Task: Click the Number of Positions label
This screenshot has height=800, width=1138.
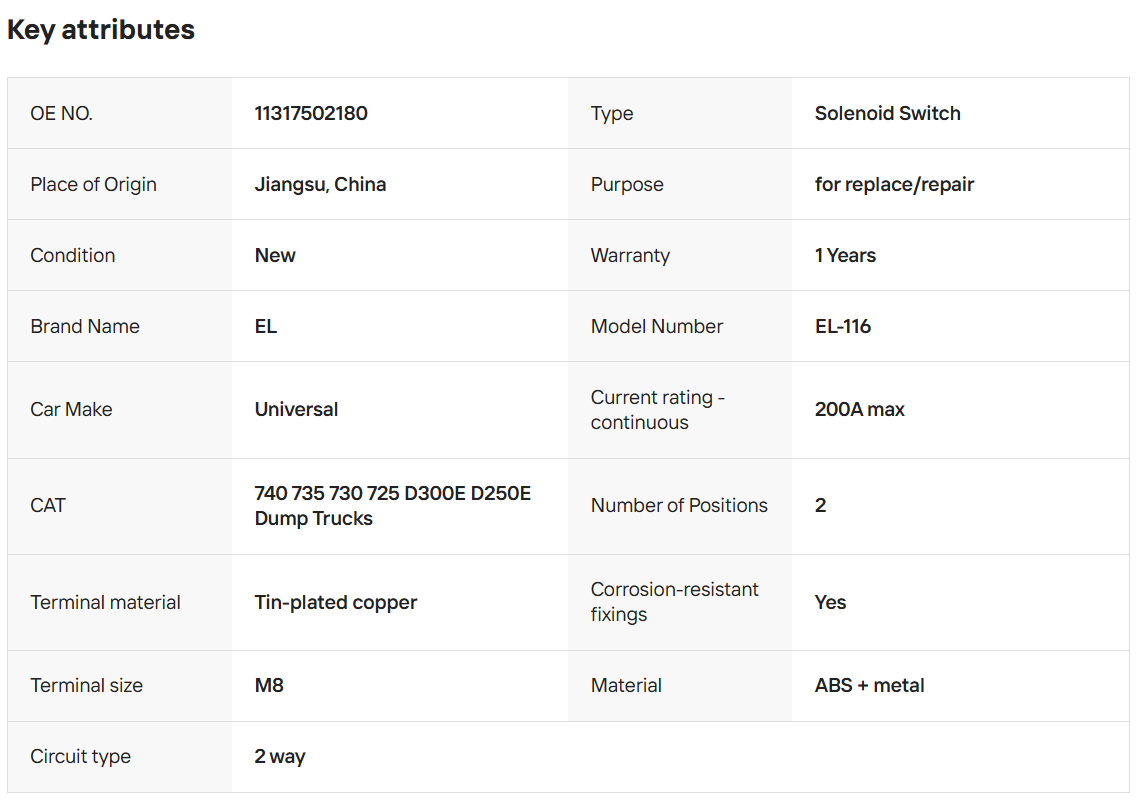Action: [x=679, y=505]
